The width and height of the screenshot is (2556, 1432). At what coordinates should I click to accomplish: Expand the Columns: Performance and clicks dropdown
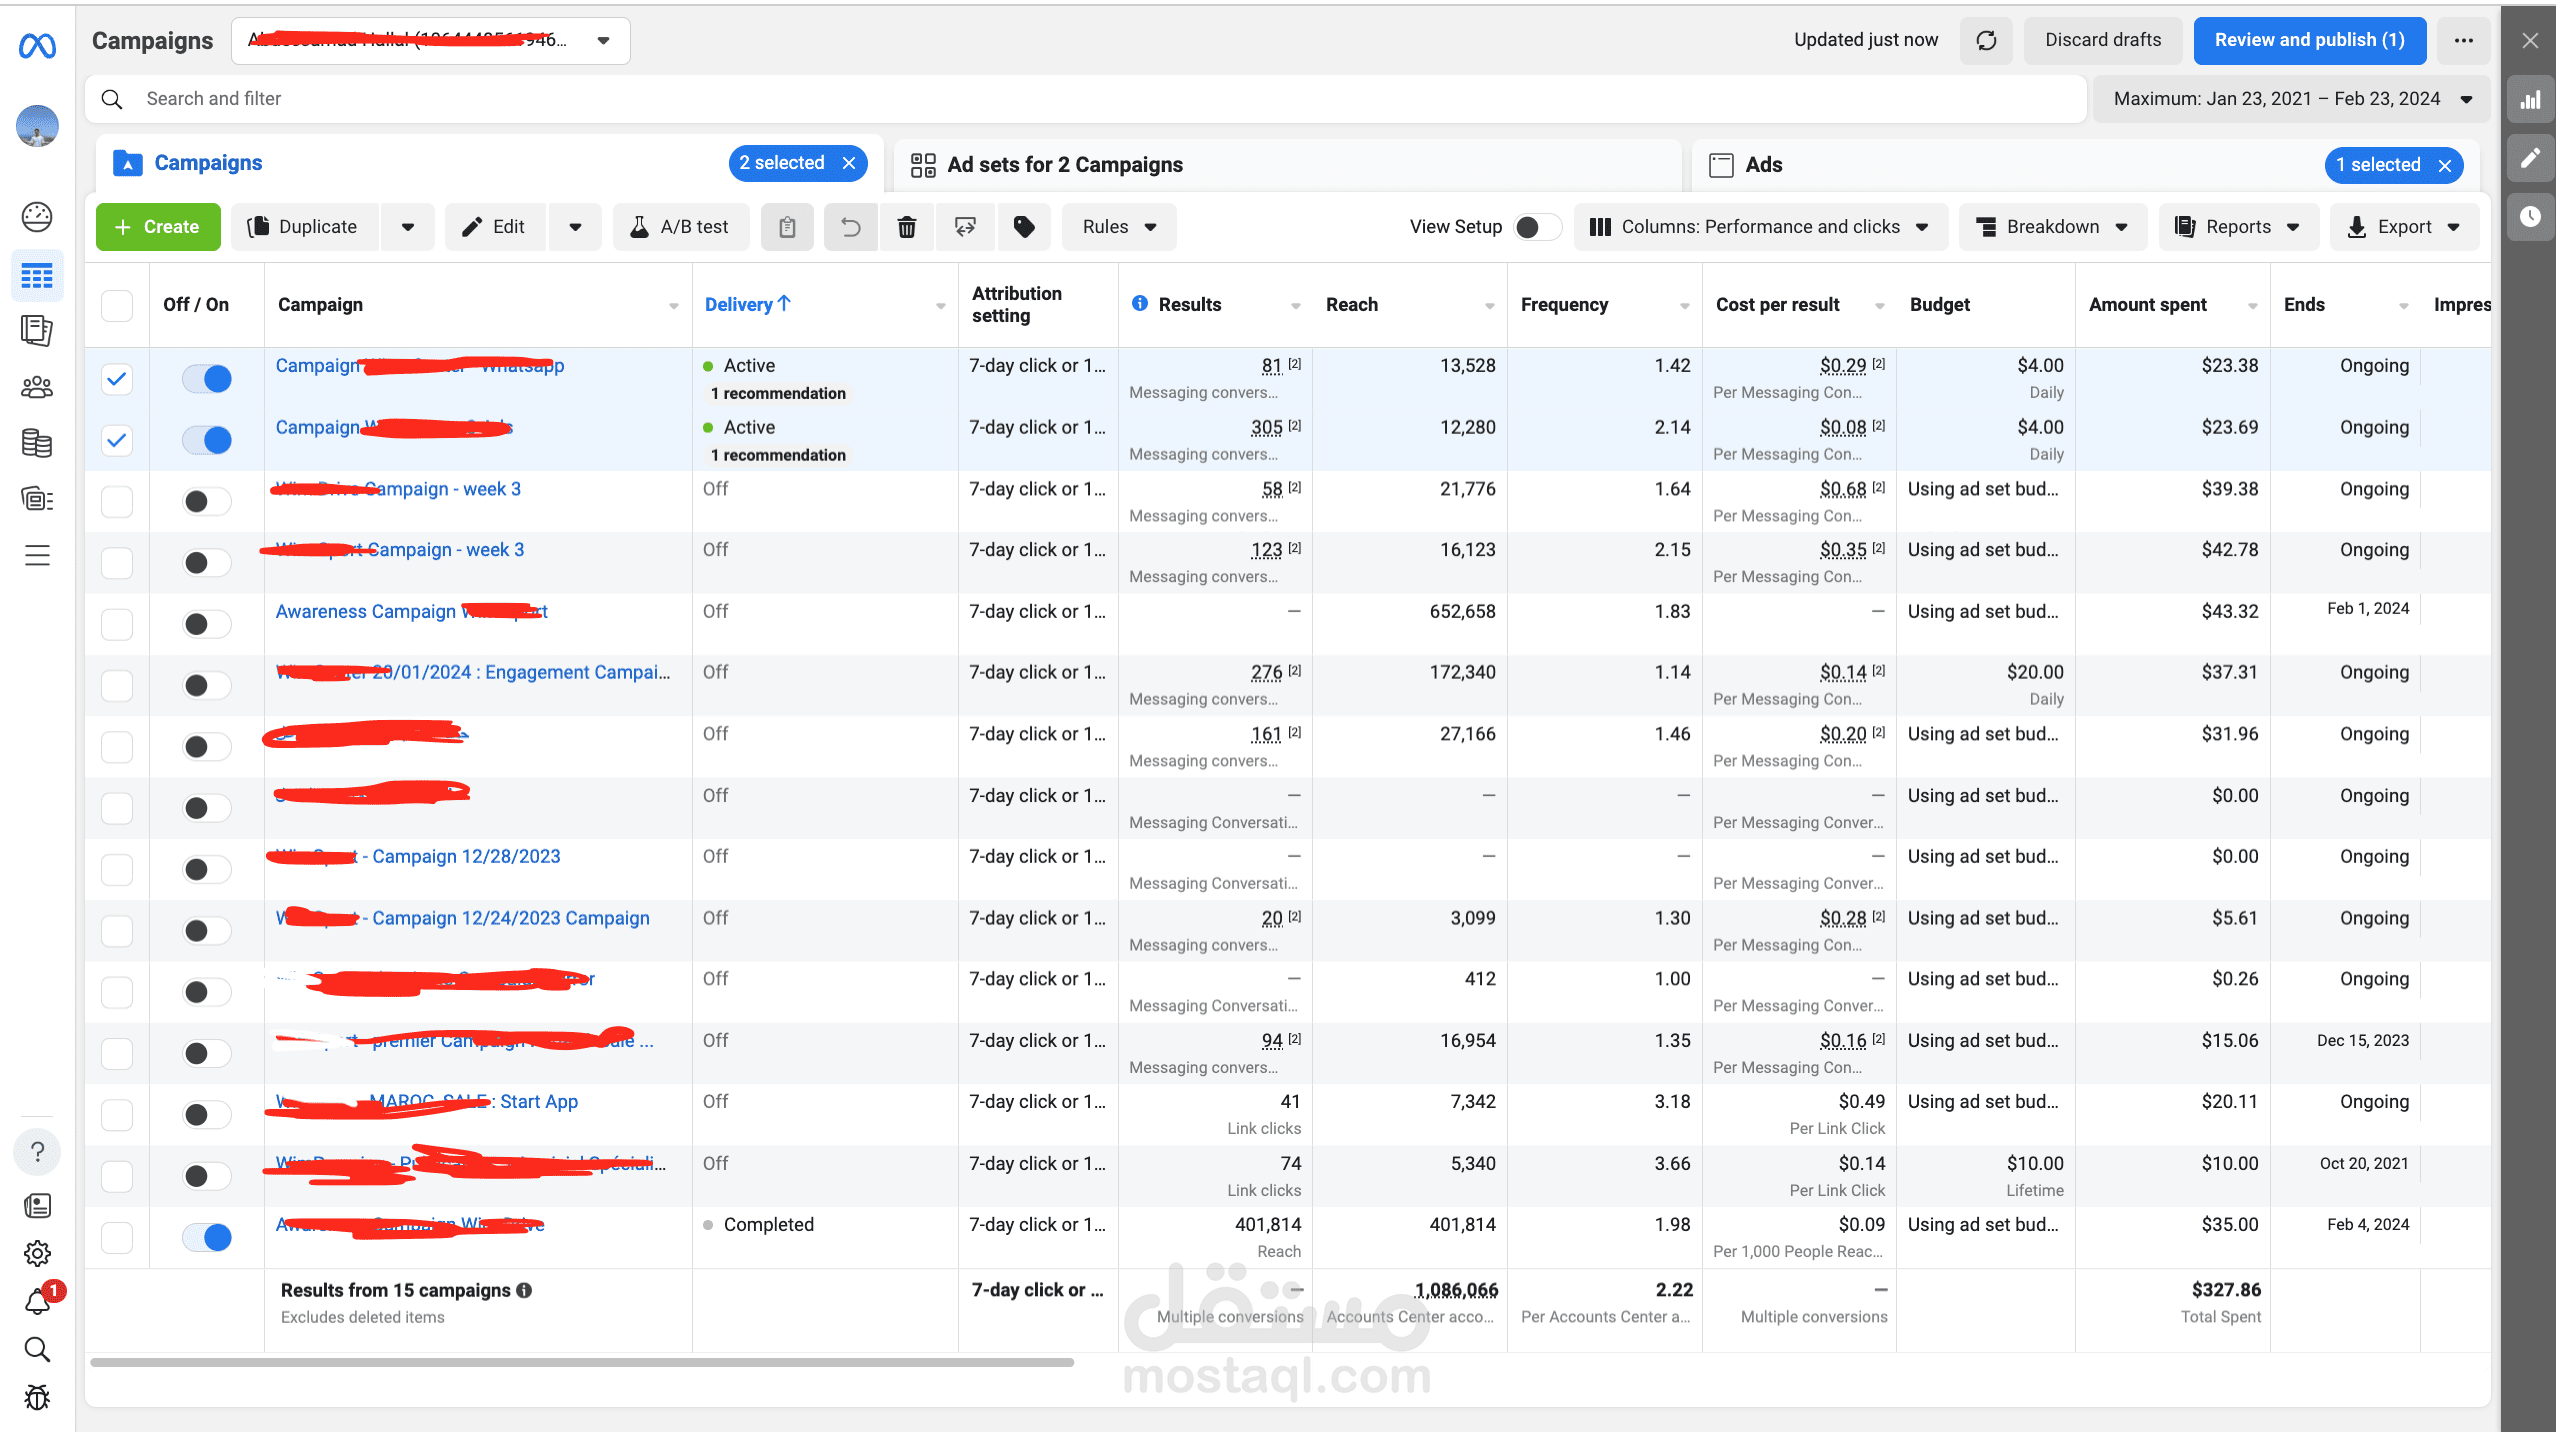1760,227
